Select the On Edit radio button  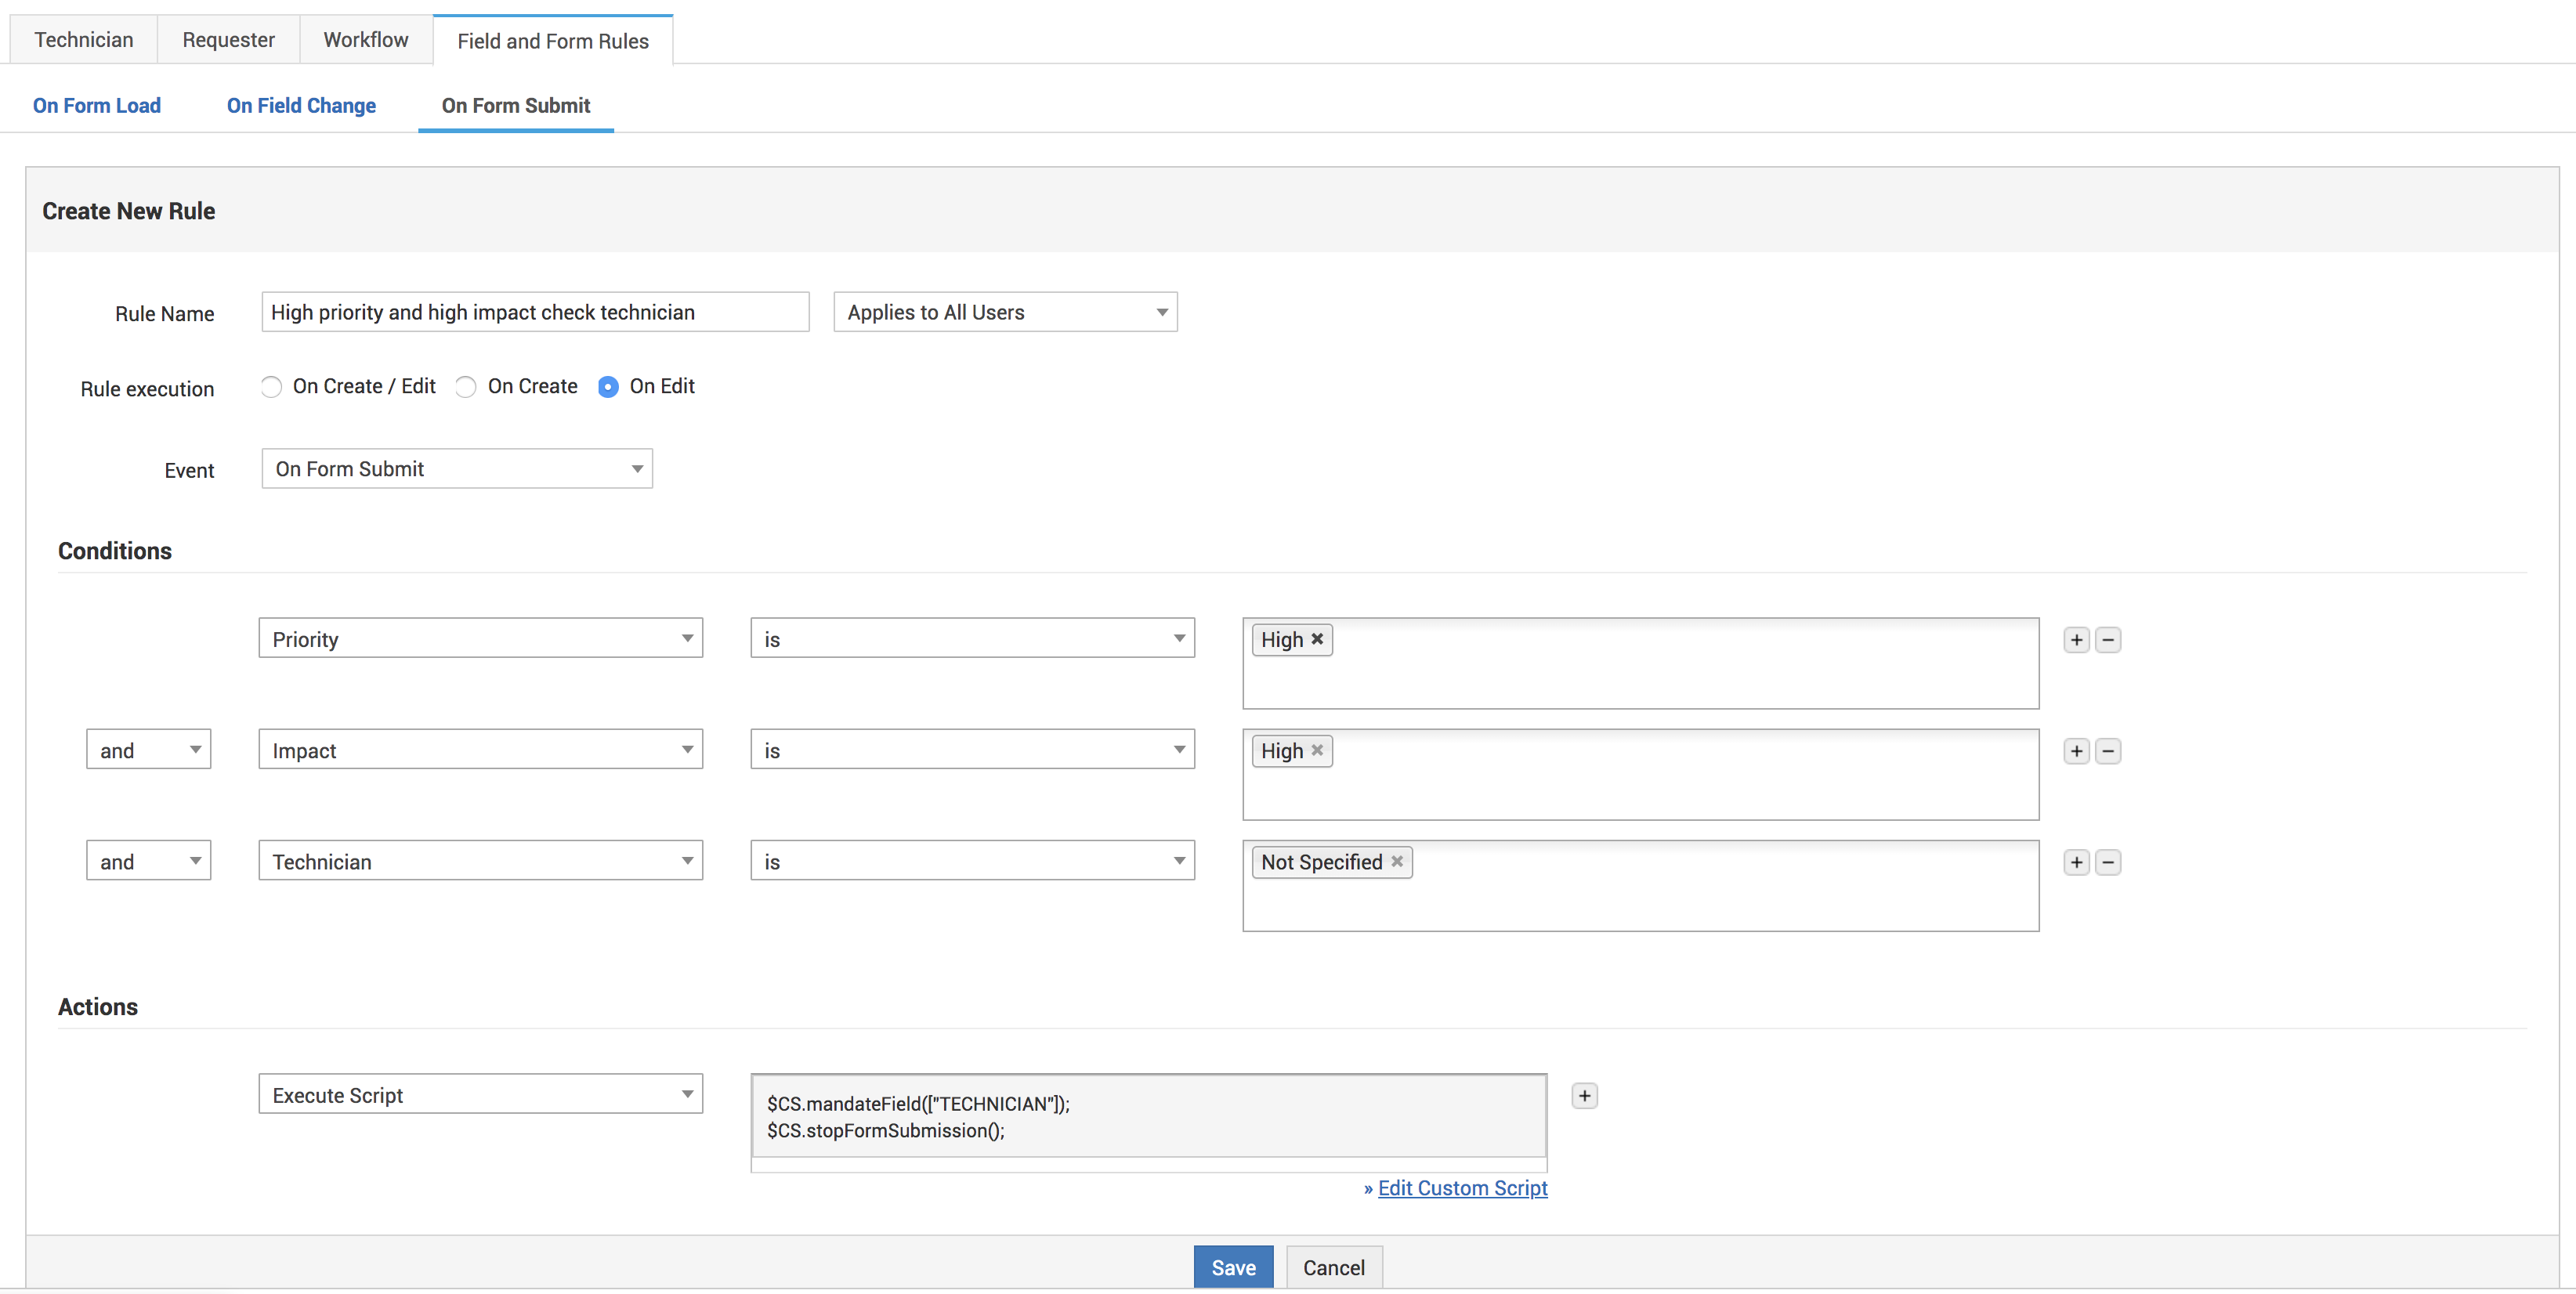608,387
